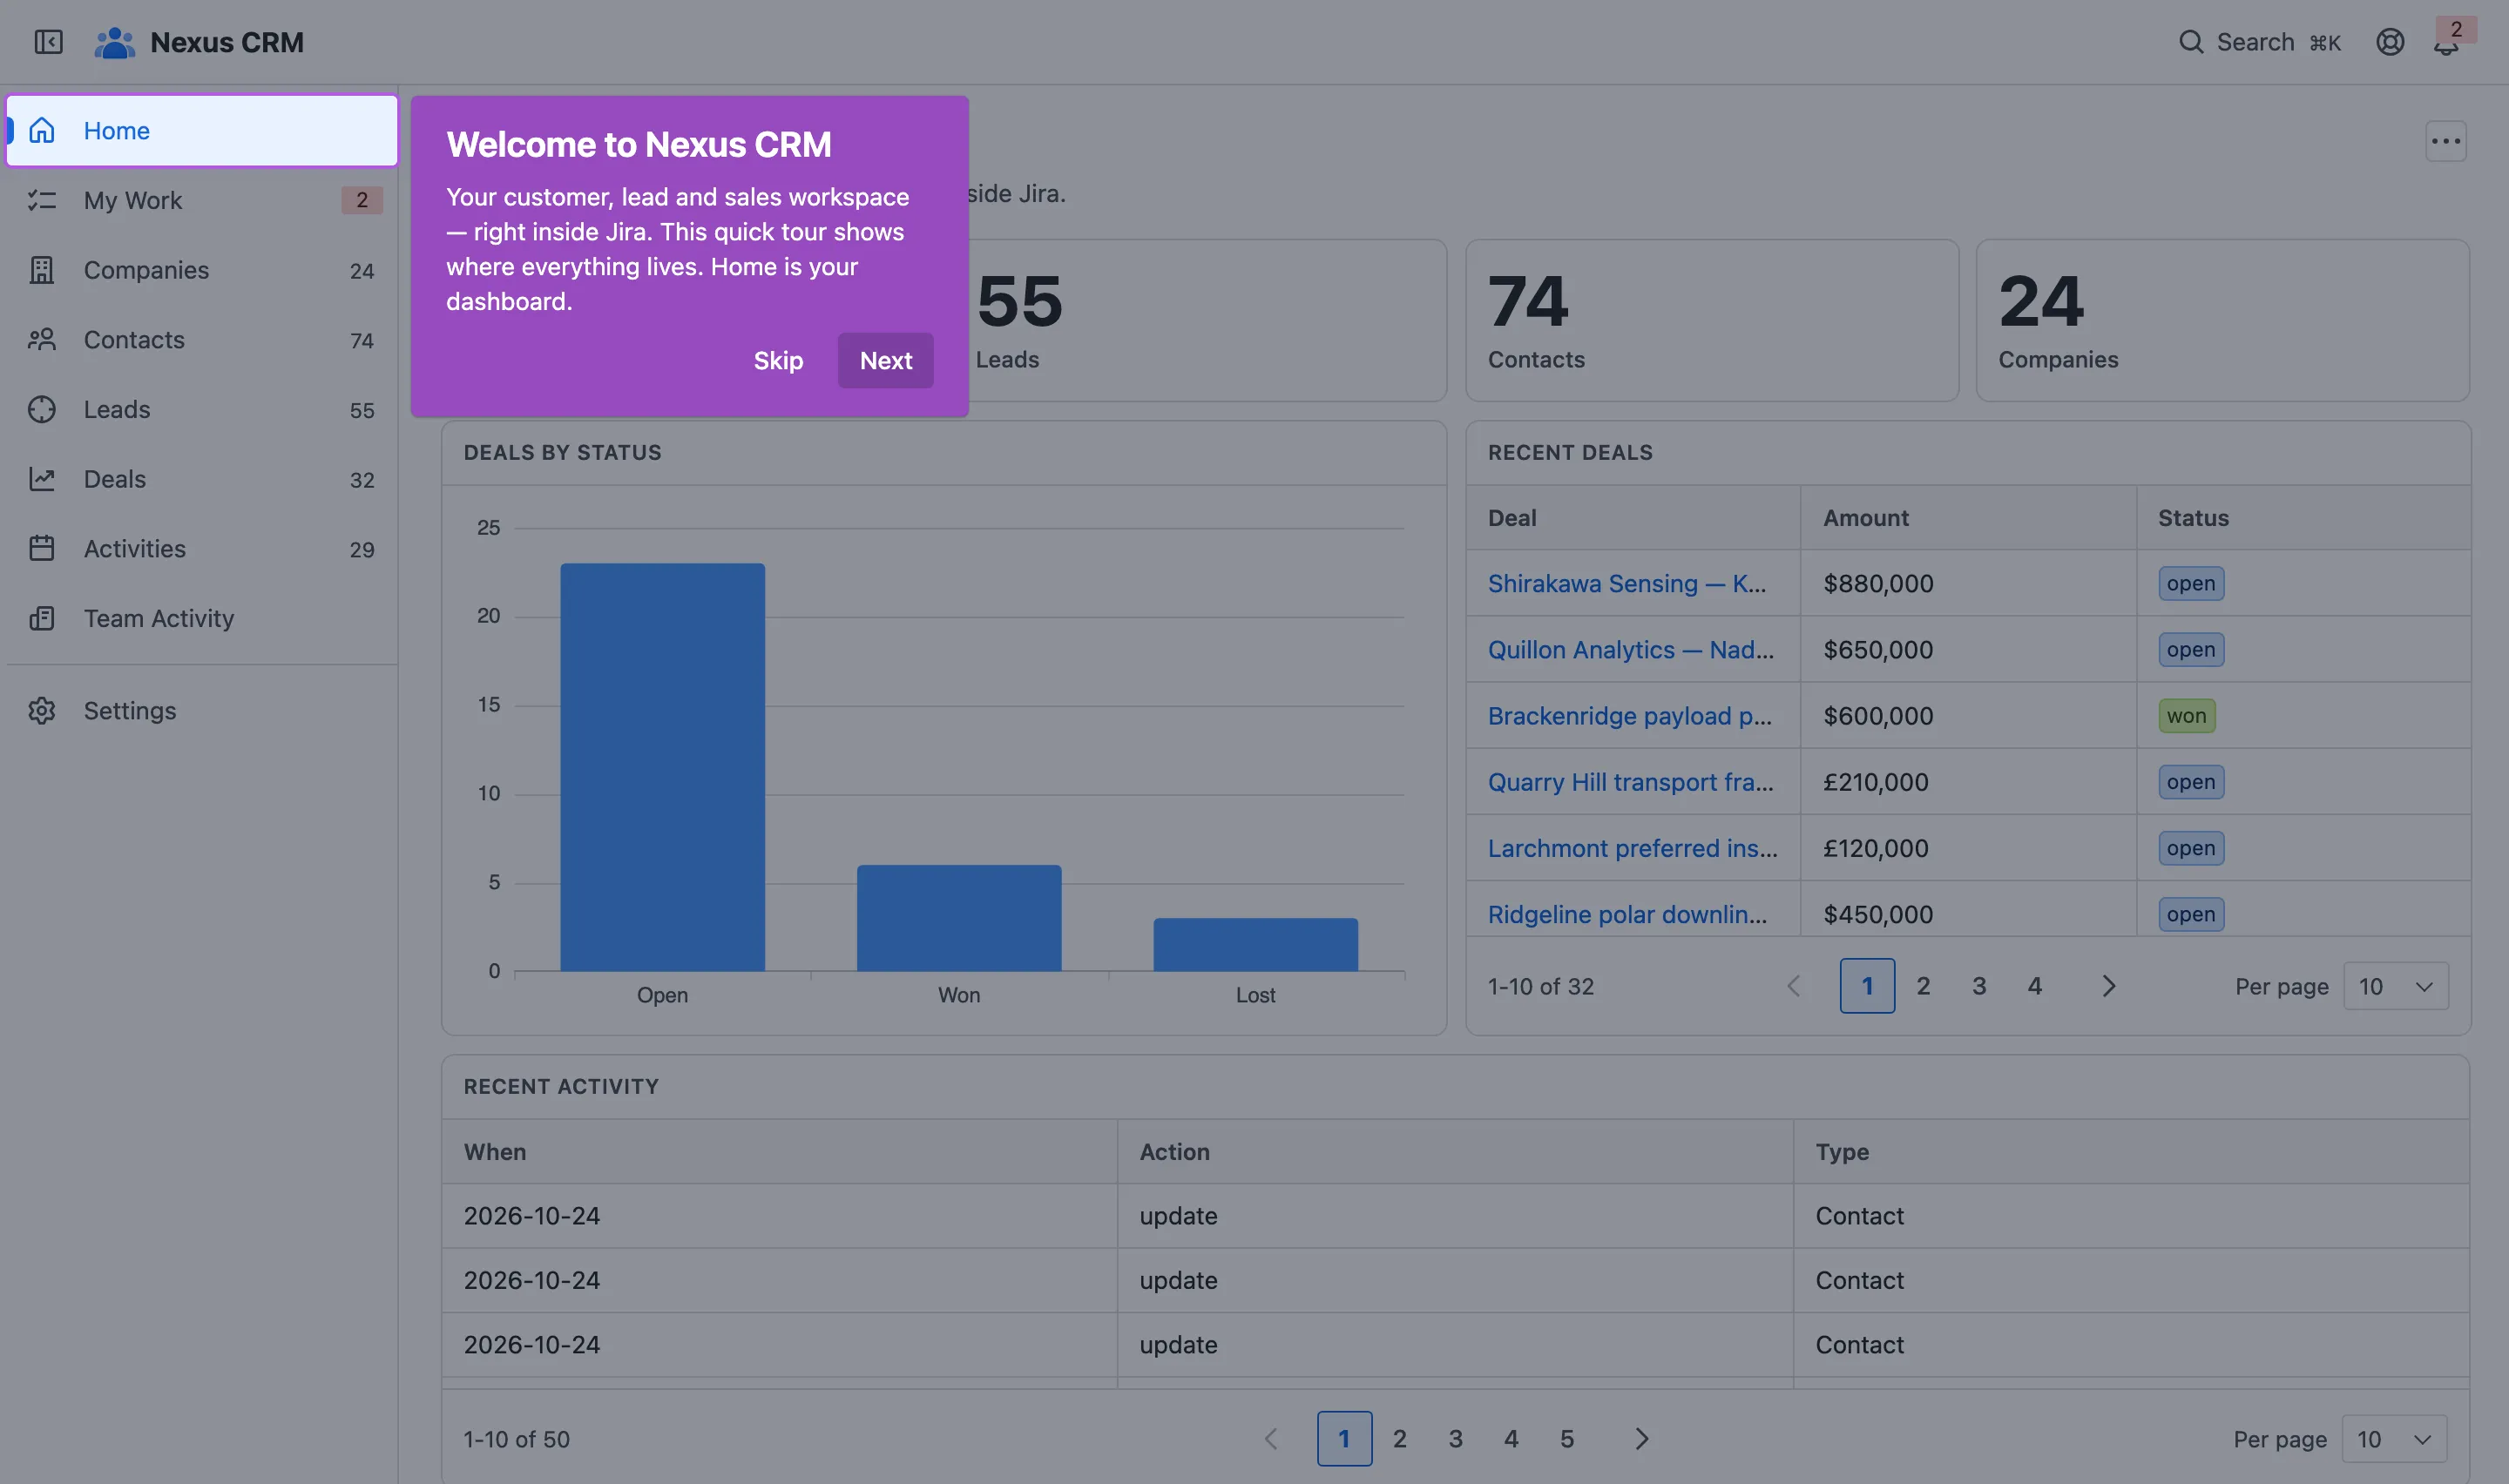Screen dimensions: 2509x1484
Task: Go to next page of Recent Deals
Action: pyautogui.click(x=2108, y=986)
